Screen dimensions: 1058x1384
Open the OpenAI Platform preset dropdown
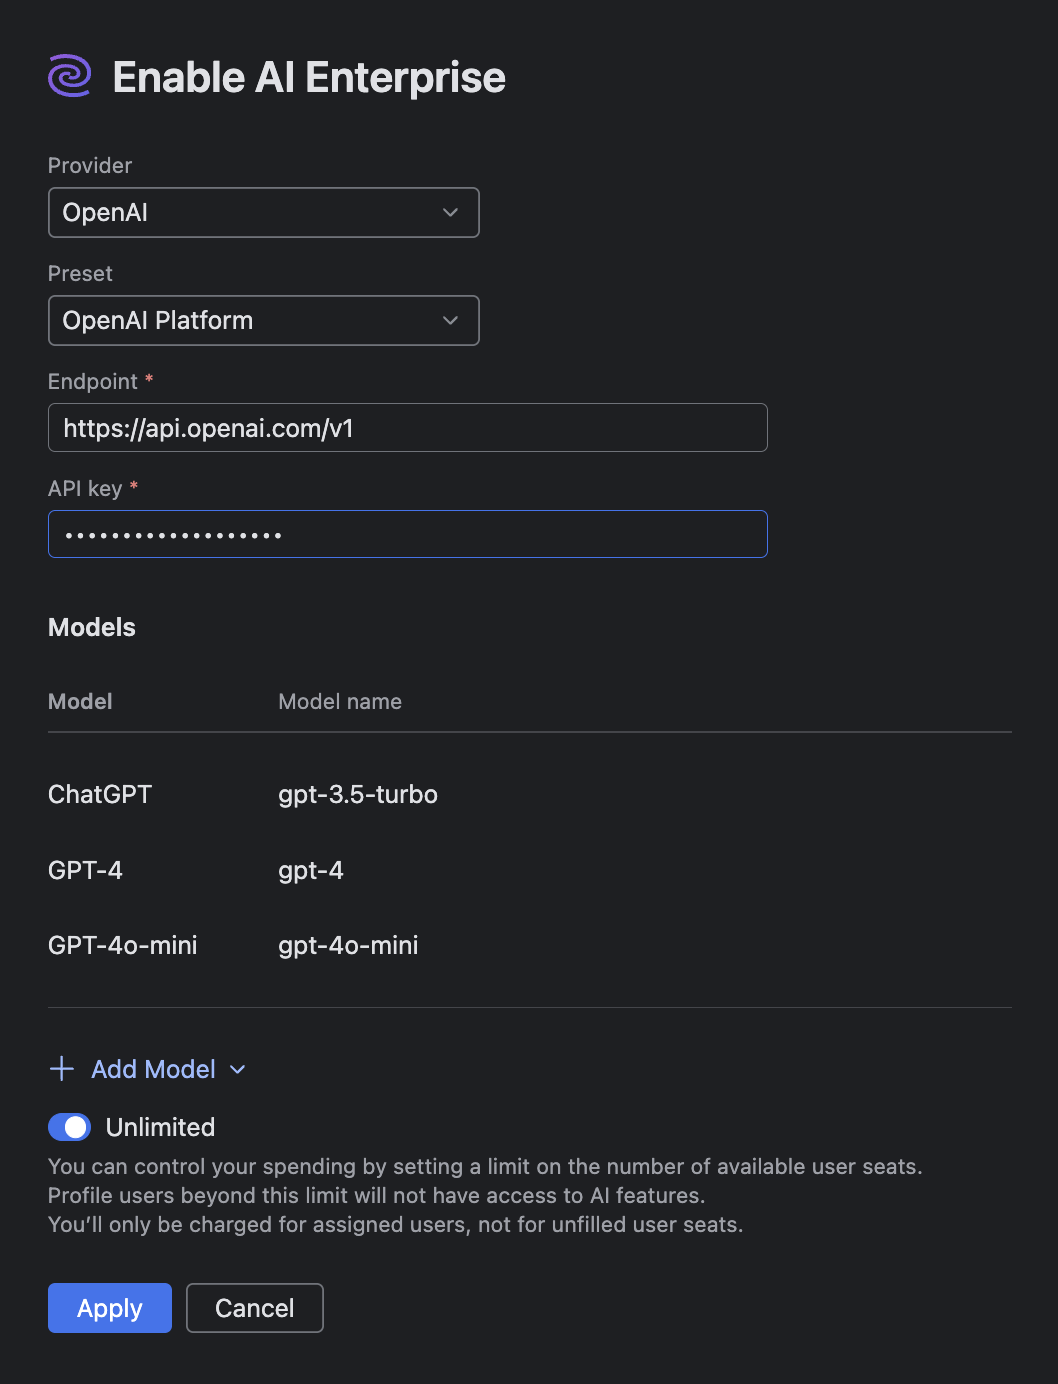(263, 320)
